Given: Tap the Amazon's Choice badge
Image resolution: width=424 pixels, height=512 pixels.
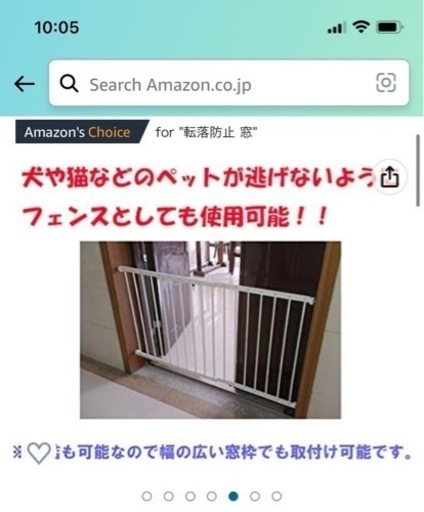Looking at the screenshot, I should (x=82, y=132).
